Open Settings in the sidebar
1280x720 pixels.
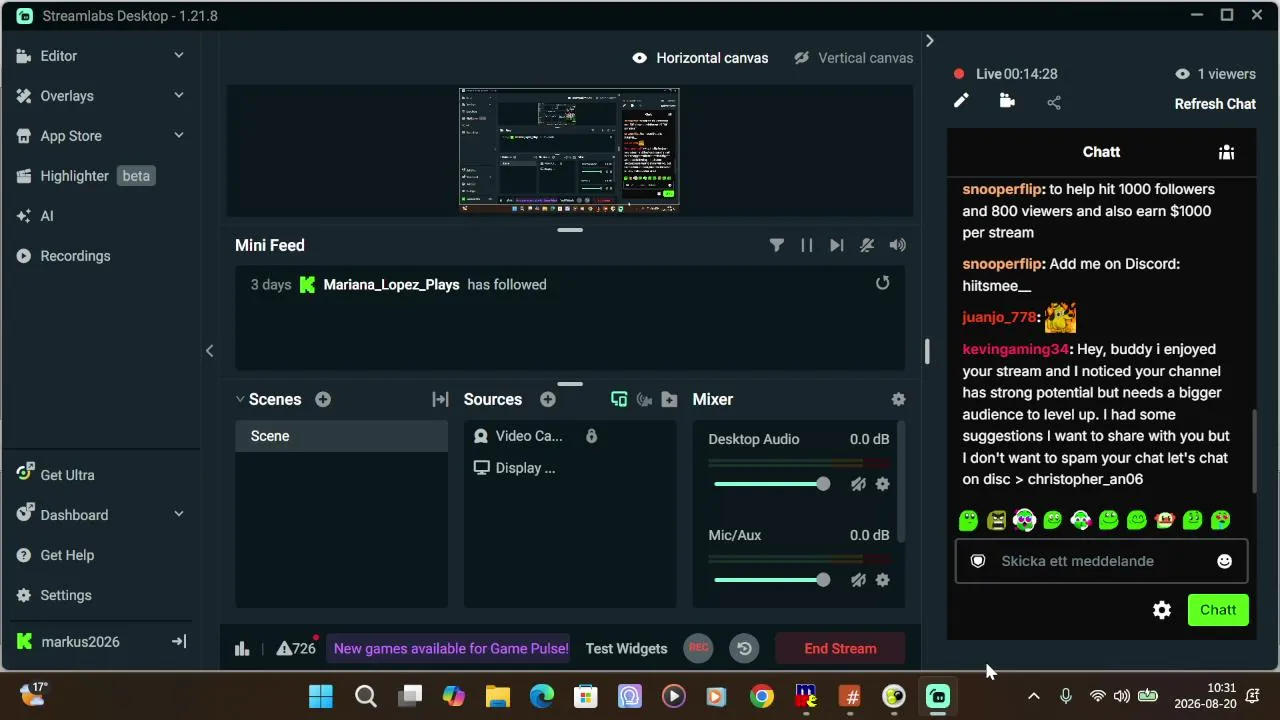pos(66,595)
